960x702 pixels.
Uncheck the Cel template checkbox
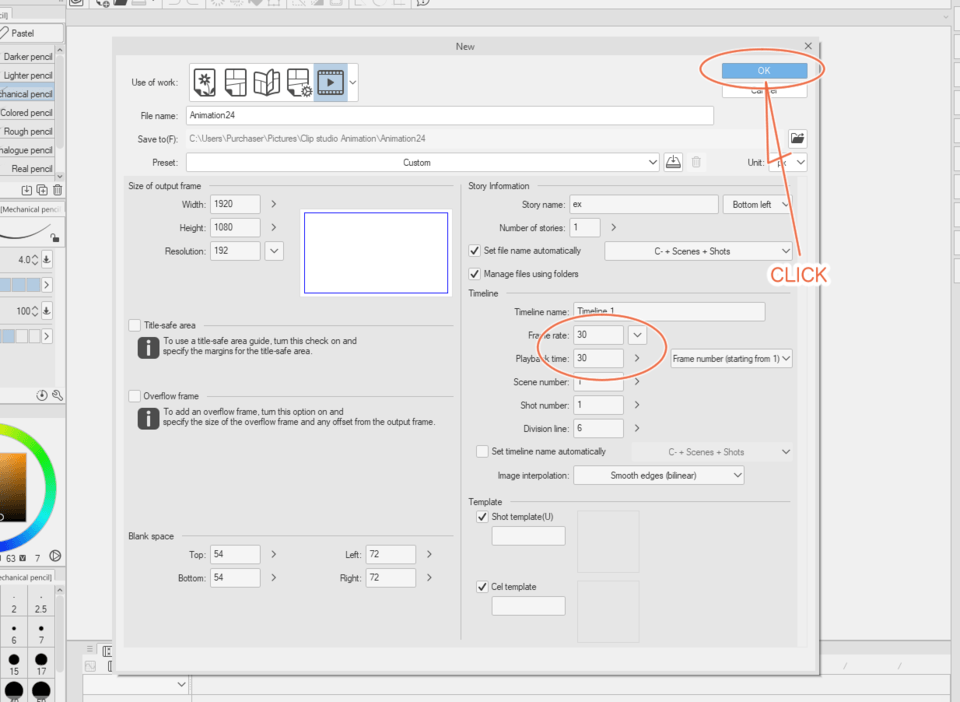pyautogui.click(x=482, y=586)
